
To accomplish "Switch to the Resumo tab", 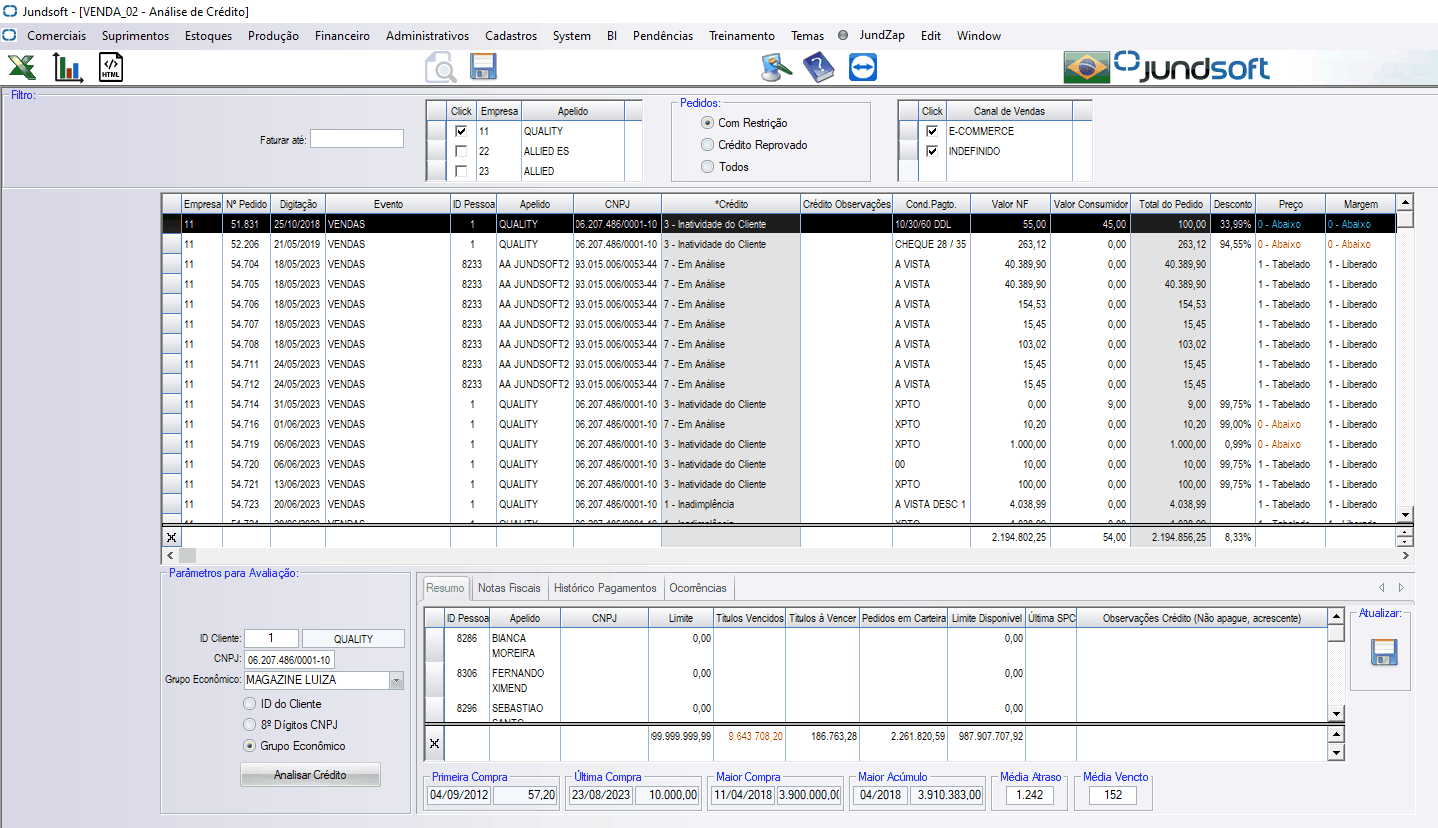I will click(x=444, y=587).
